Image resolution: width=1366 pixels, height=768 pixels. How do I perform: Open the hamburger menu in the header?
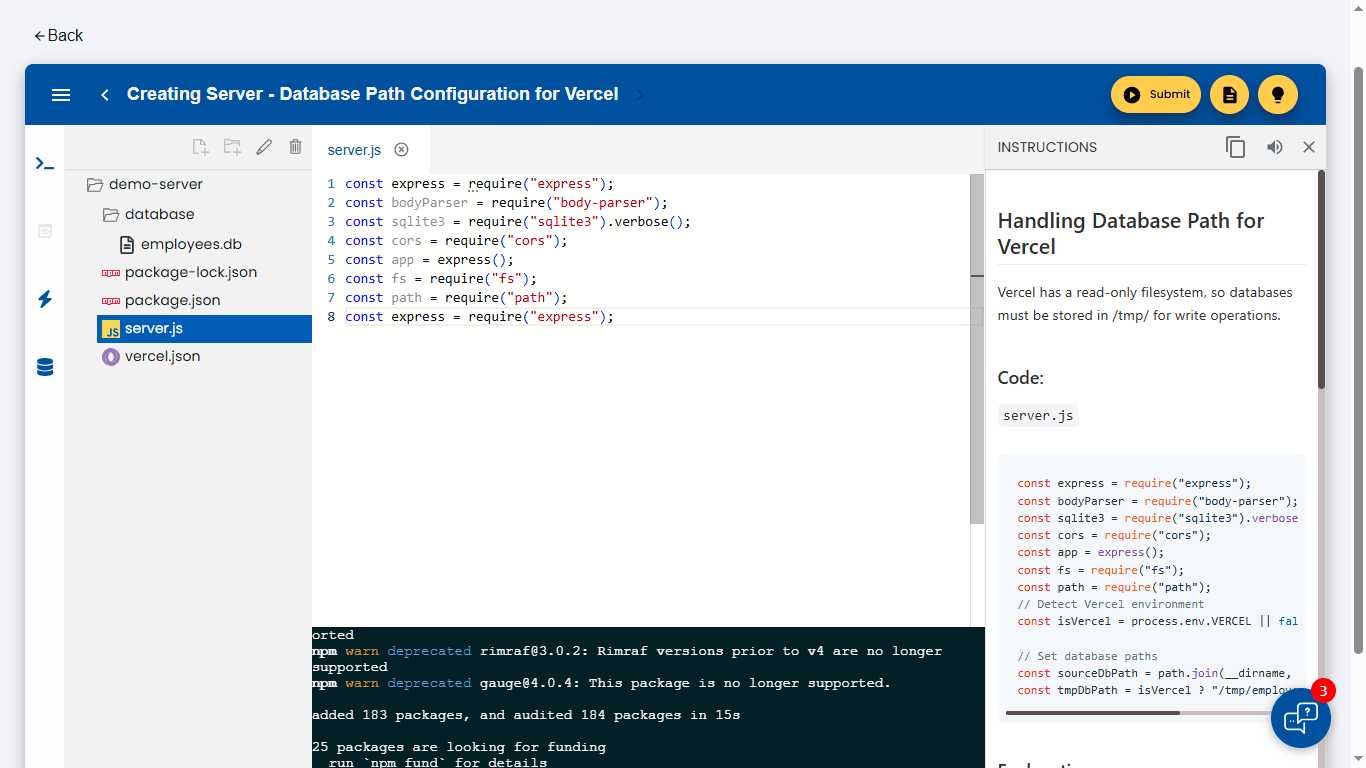(x=61, y=95)
